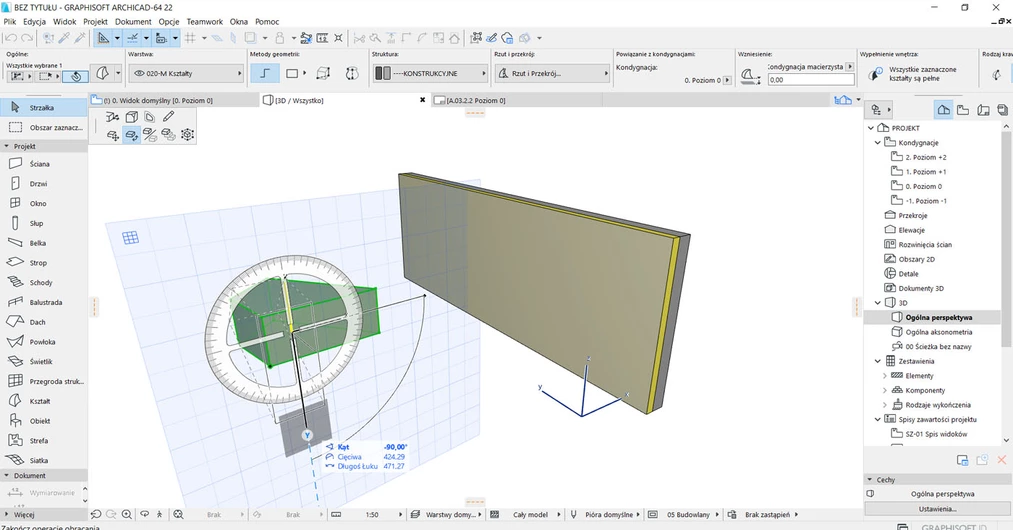Select the polyline geometry method button

point(265,73)
